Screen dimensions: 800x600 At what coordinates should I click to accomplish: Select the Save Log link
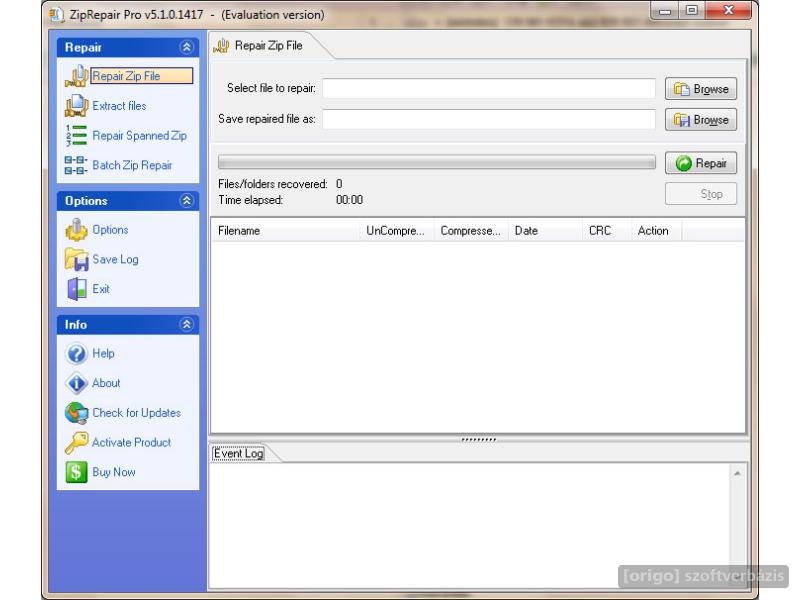point(115,259)
